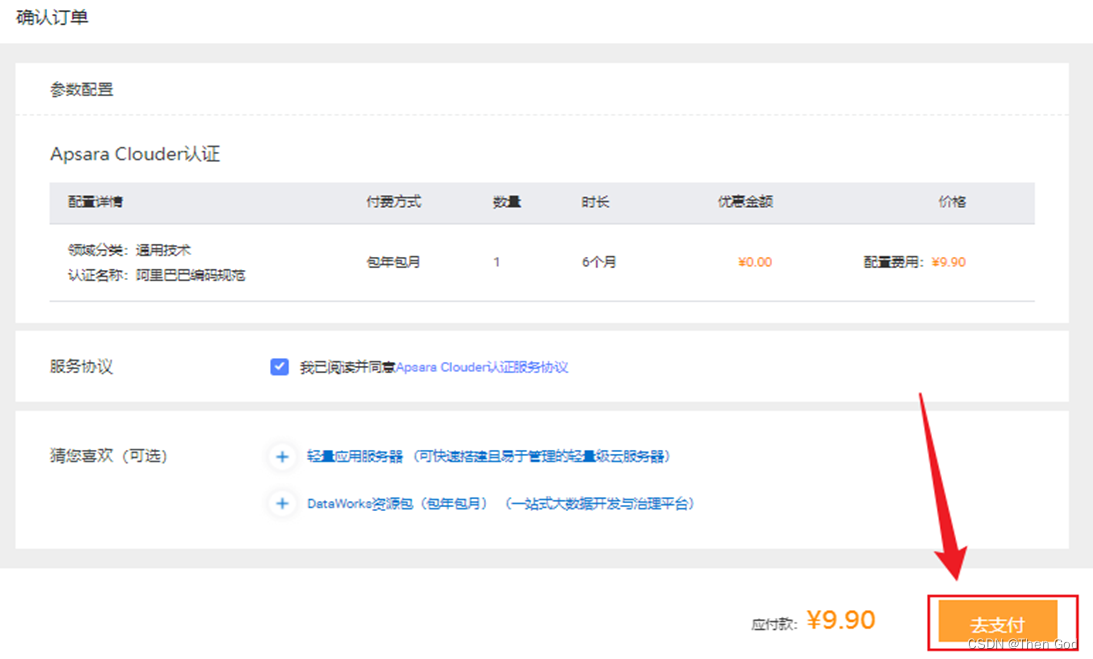Open the Apsara Clouder认证服务协议 link
This screenshot has width=1093, height=659.
(x=482, y=367)
